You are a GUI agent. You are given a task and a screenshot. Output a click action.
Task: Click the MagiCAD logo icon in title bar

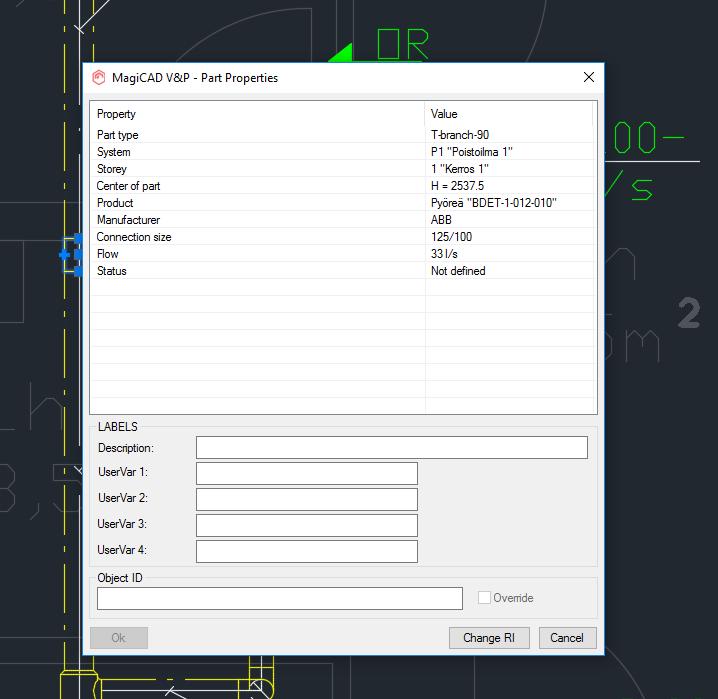(x=98, y=77)
